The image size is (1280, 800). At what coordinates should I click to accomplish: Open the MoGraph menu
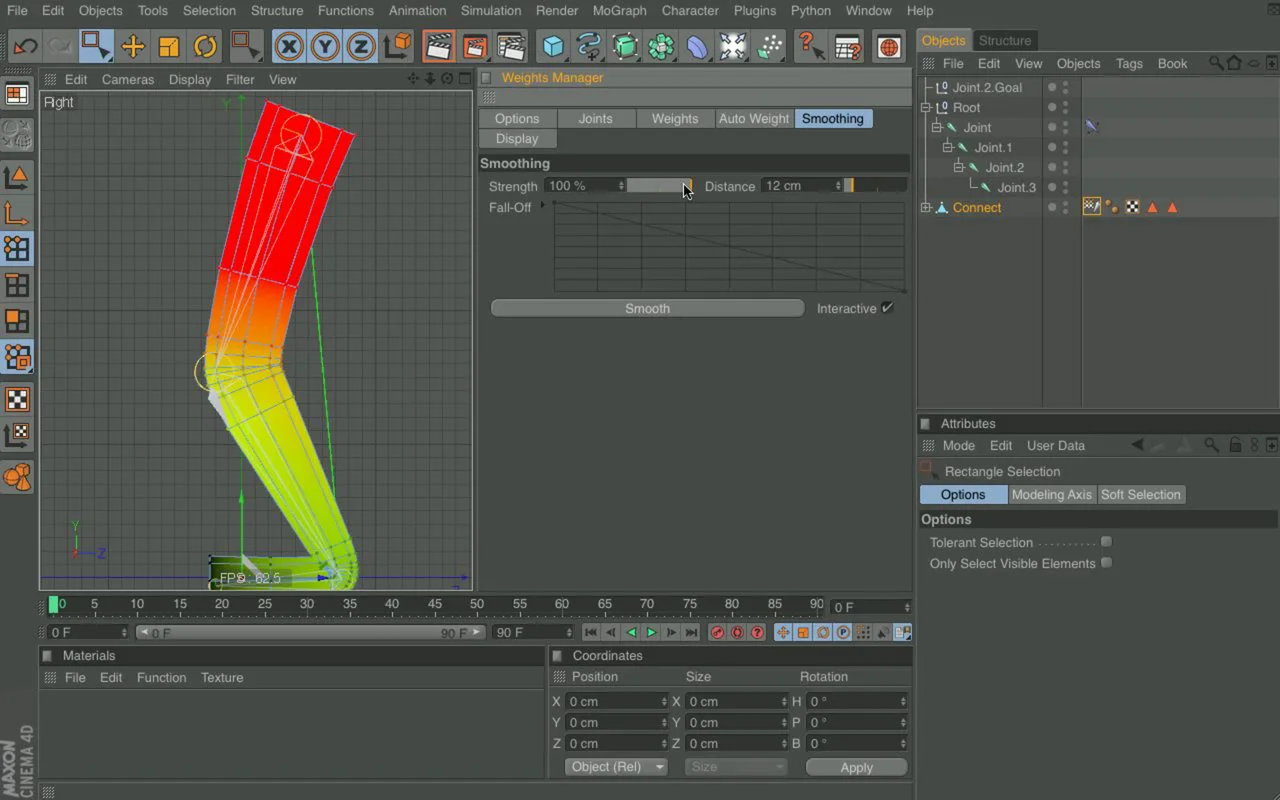620,10
